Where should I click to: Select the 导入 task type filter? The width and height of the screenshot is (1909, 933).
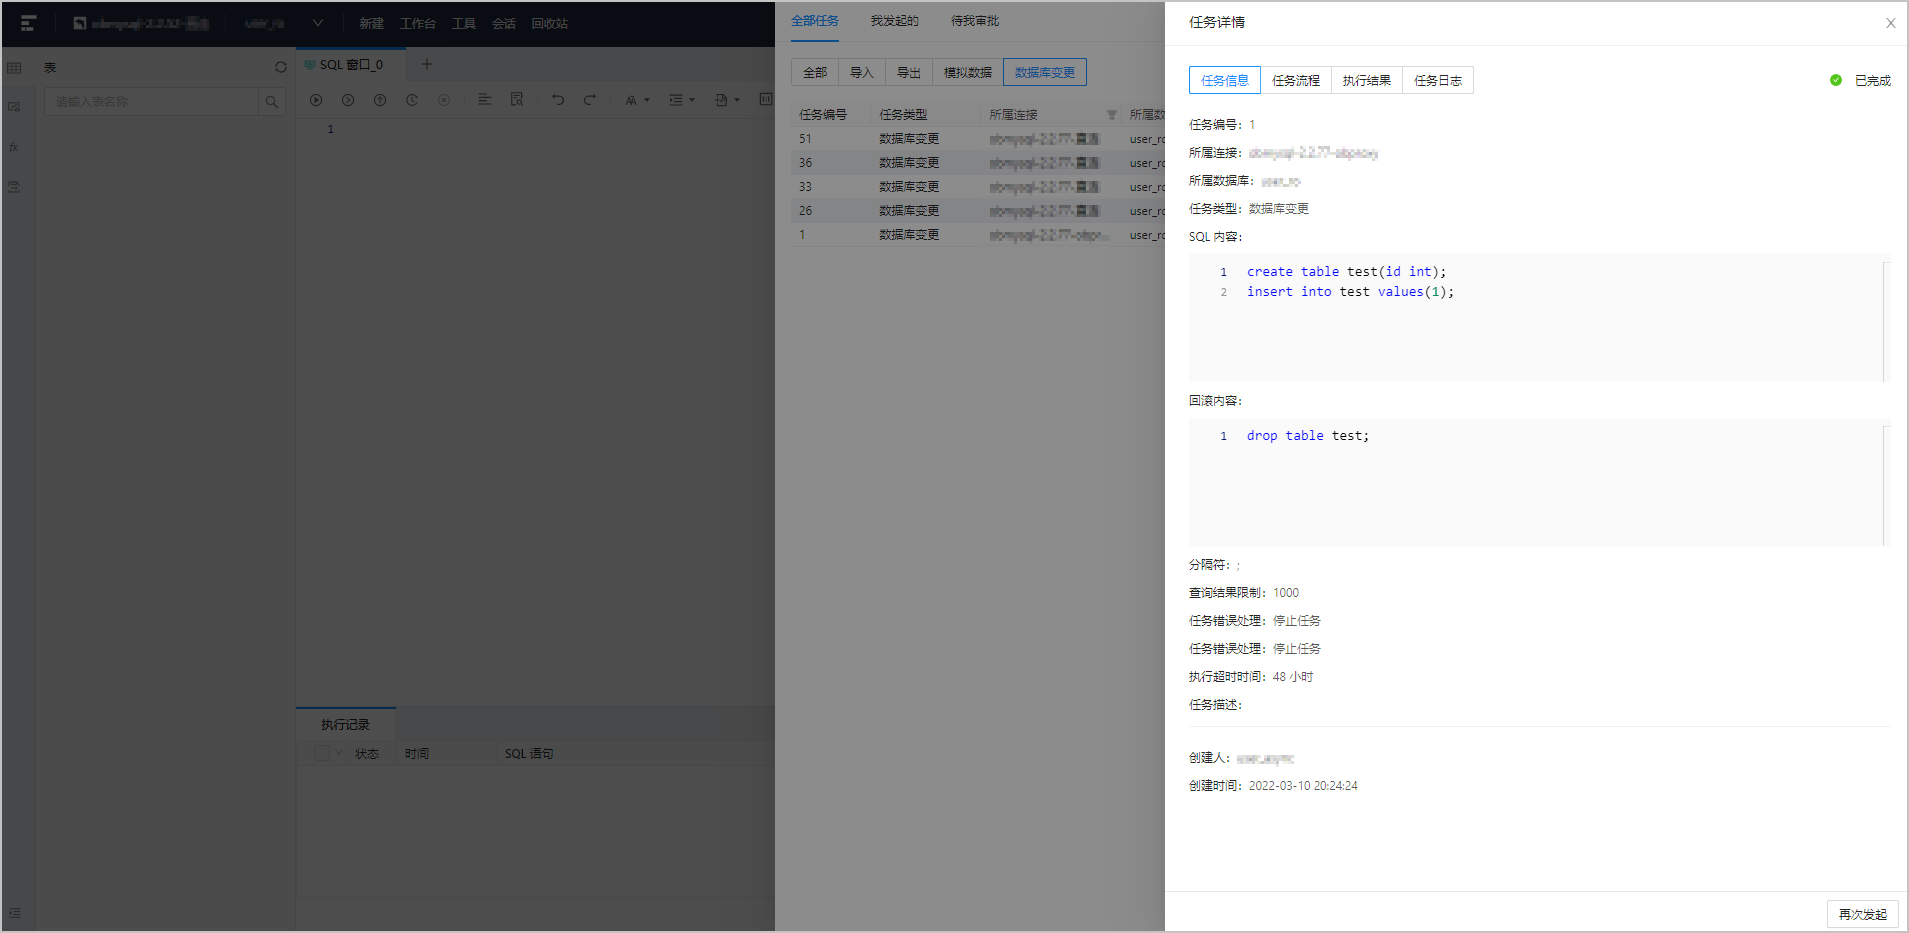(862, 72)
